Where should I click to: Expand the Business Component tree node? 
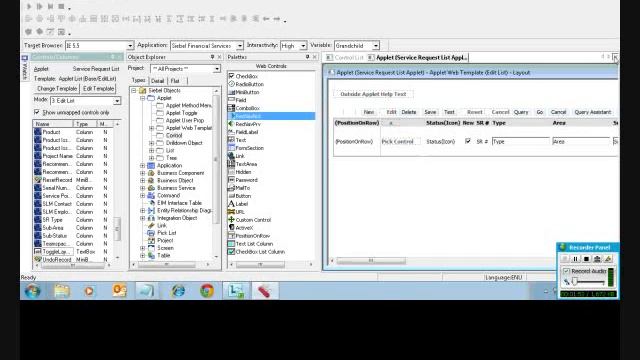(x=142, y=173)
